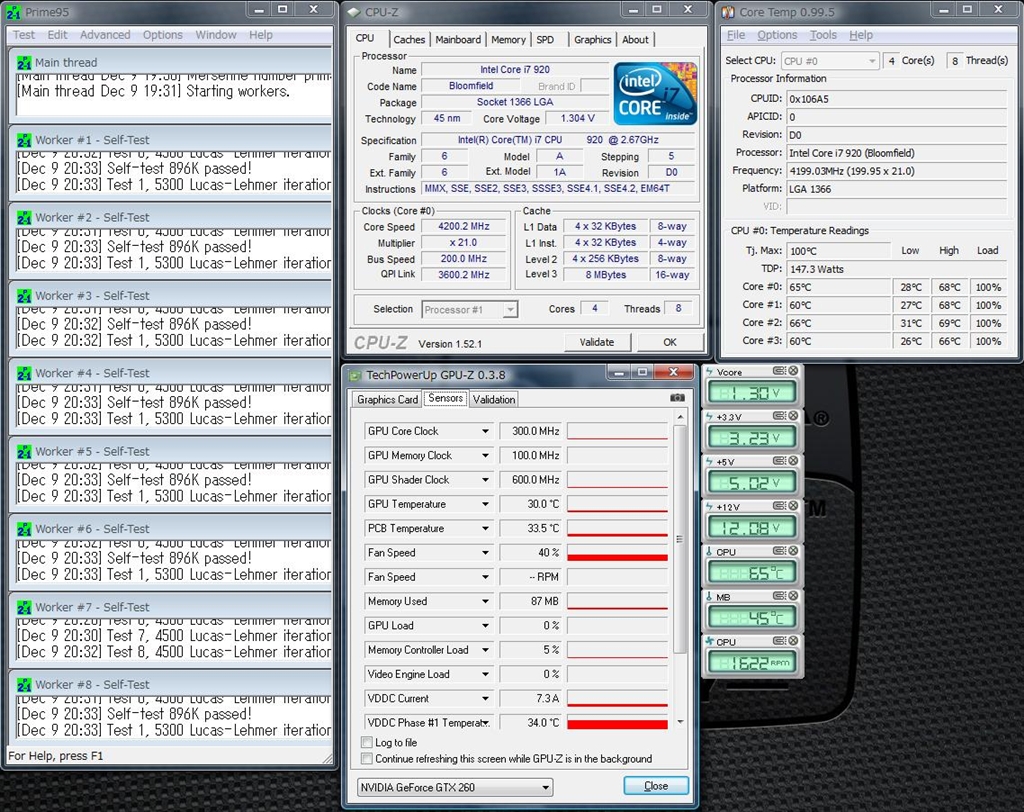Open the Fan Speed percent sensor dropdown
Image resolution: width=1024 pixels, height=812 pixels.
coord(485,553)
